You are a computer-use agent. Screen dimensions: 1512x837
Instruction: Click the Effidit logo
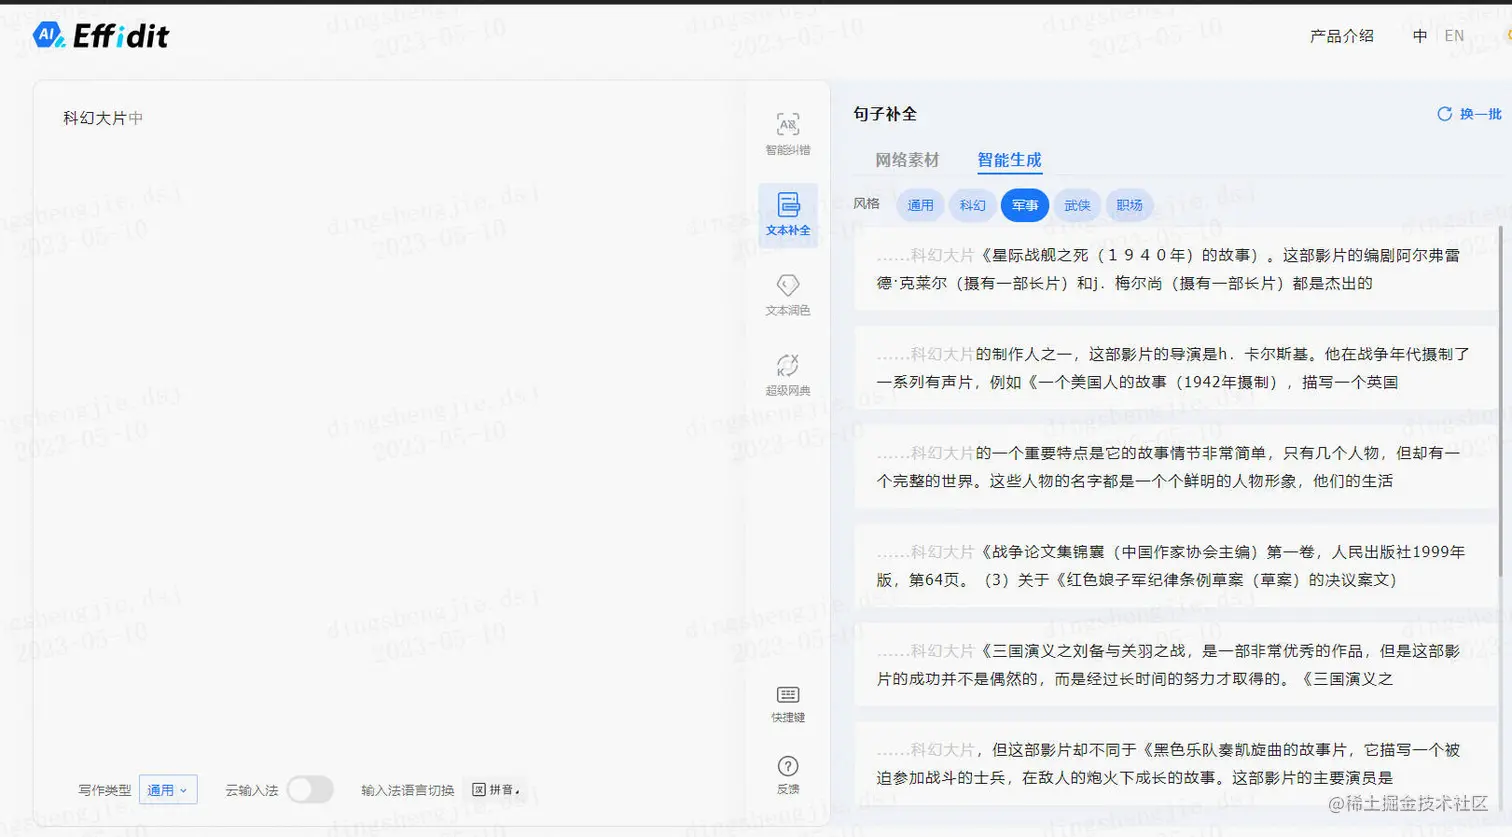(101, 36)
